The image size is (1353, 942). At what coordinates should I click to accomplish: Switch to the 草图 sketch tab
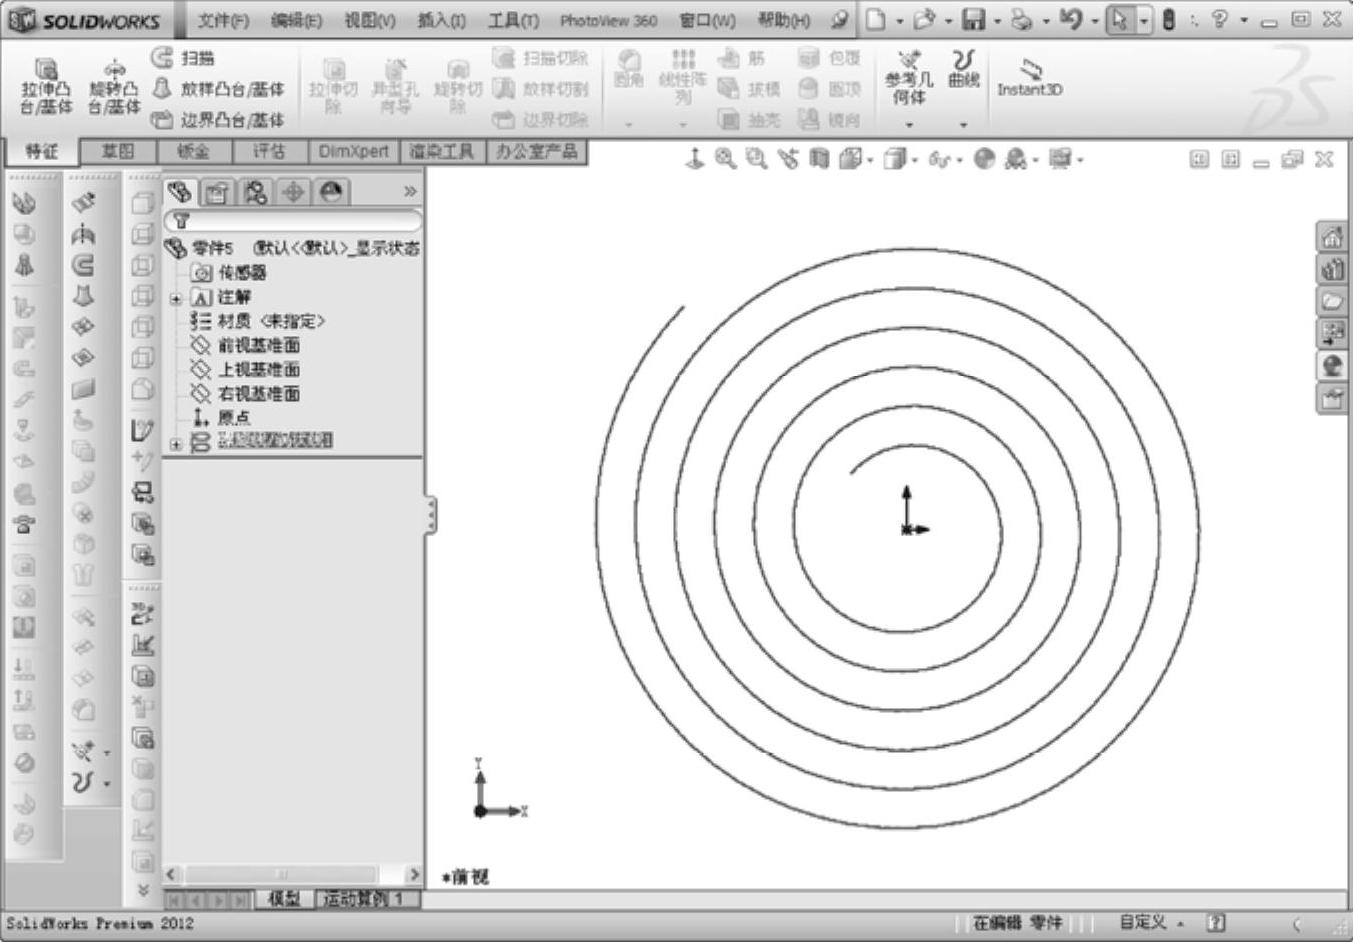point(118,151)
